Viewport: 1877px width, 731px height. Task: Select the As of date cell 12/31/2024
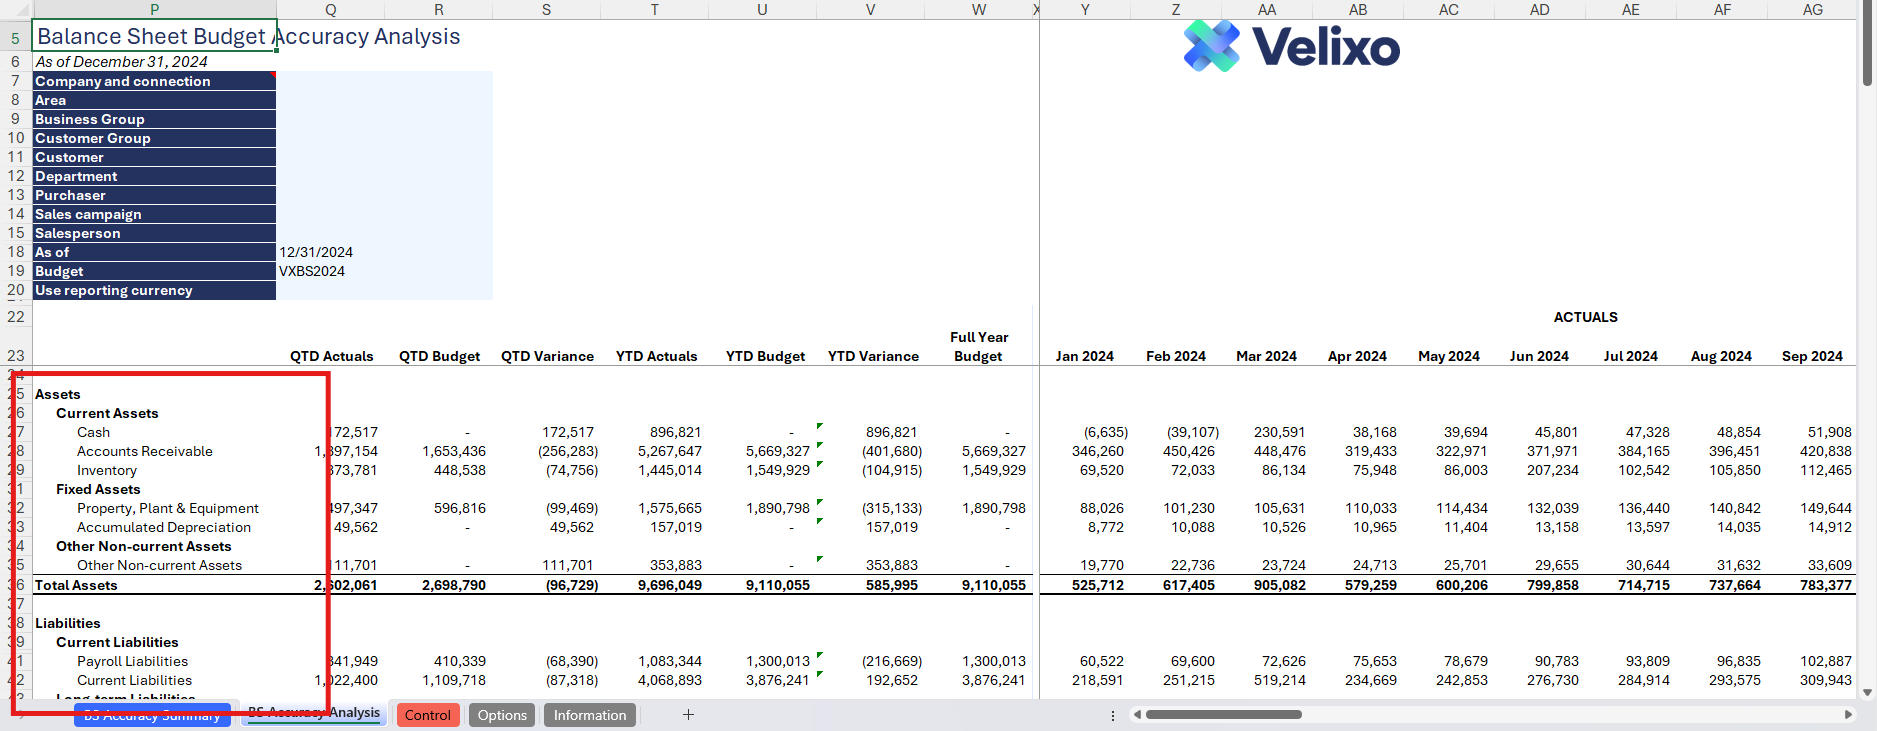coord(316,252)
